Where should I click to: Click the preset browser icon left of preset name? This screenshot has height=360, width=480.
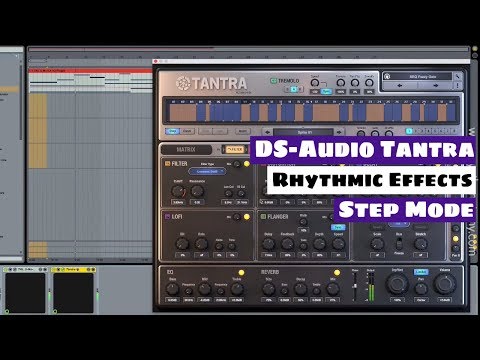click(x=387, y=76)
